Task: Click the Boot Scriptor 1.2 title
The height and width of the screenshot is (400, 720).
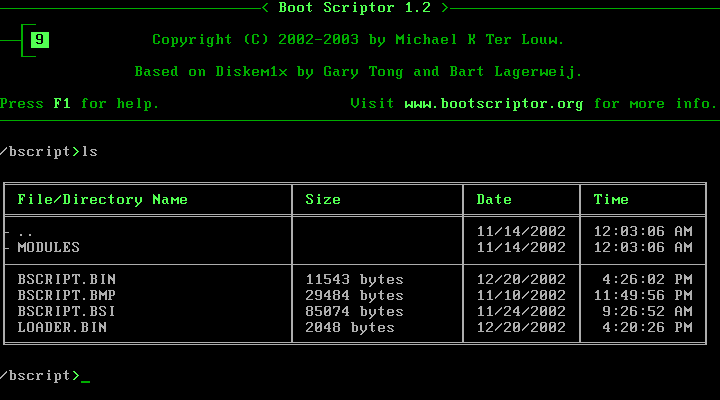Action: point(354,8)
